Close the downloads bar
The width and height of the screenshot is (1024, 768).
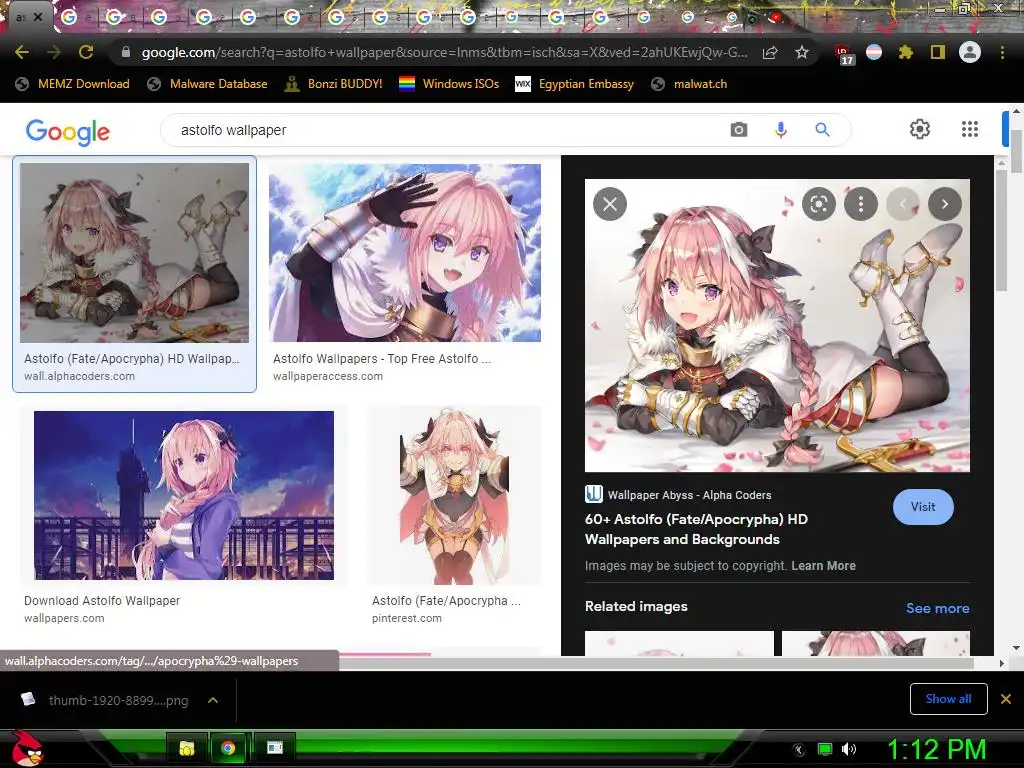coord(1006,699)
